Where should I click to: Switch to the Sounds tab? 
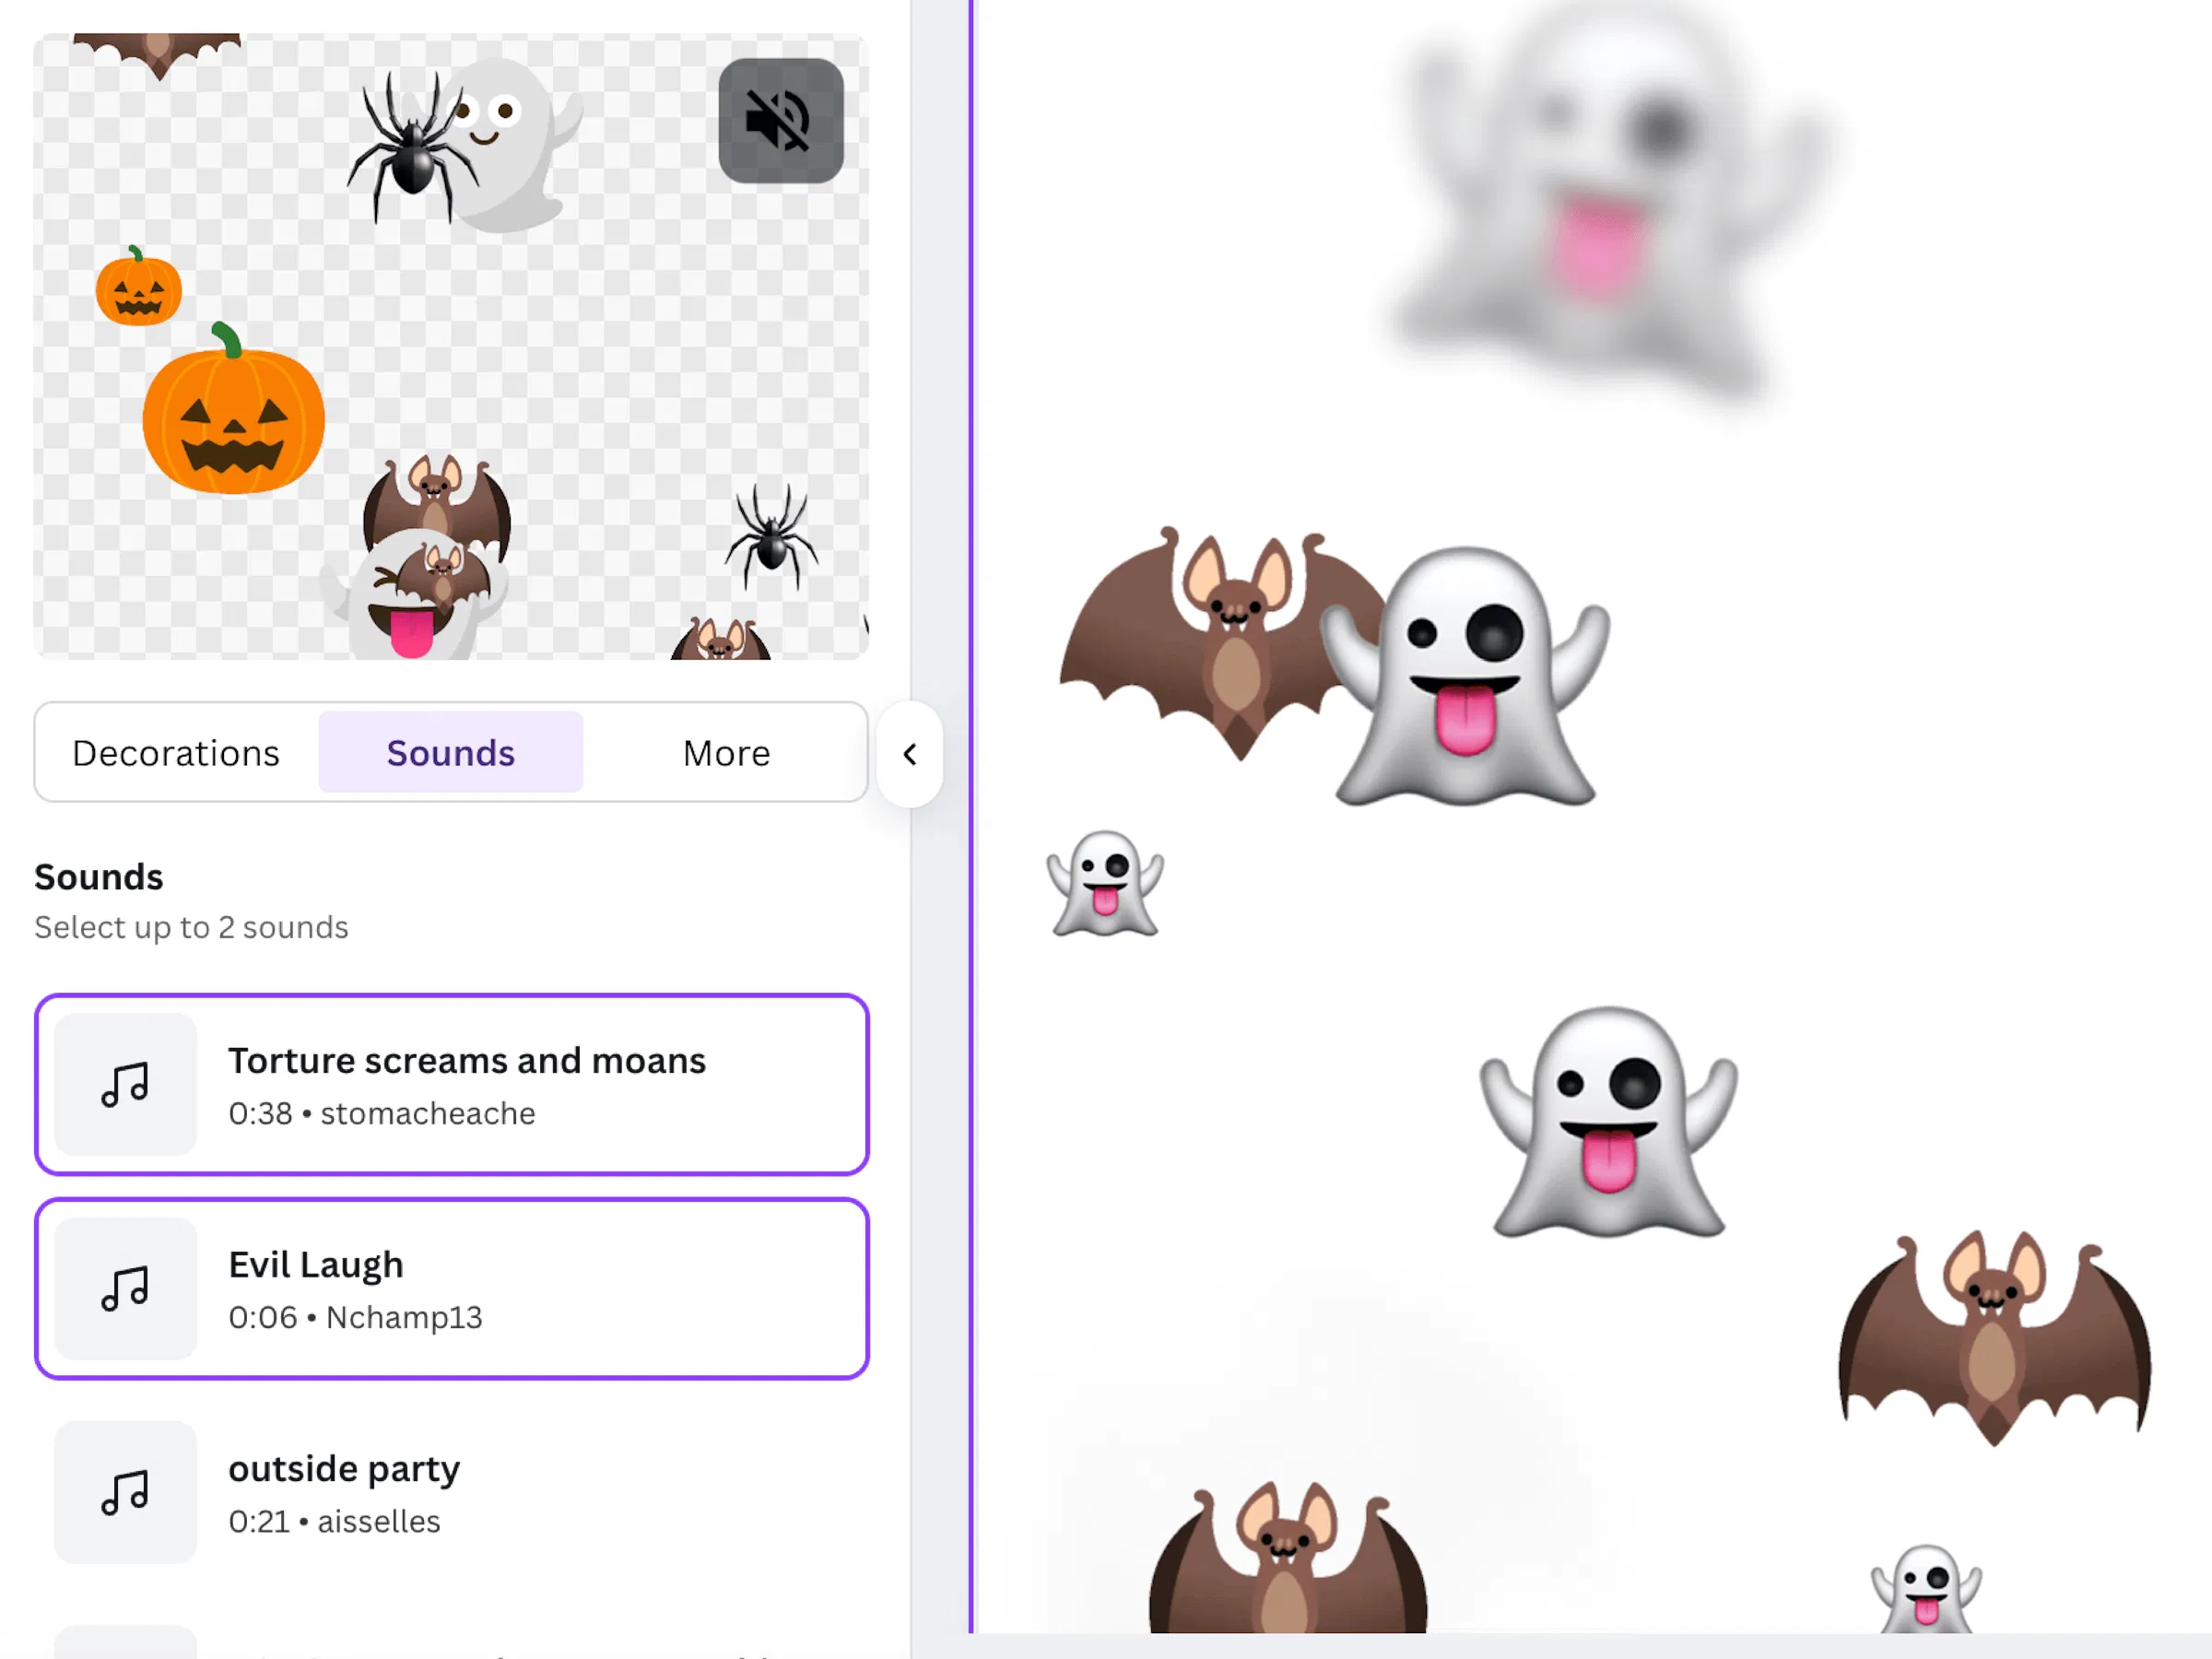pos(451,753)
